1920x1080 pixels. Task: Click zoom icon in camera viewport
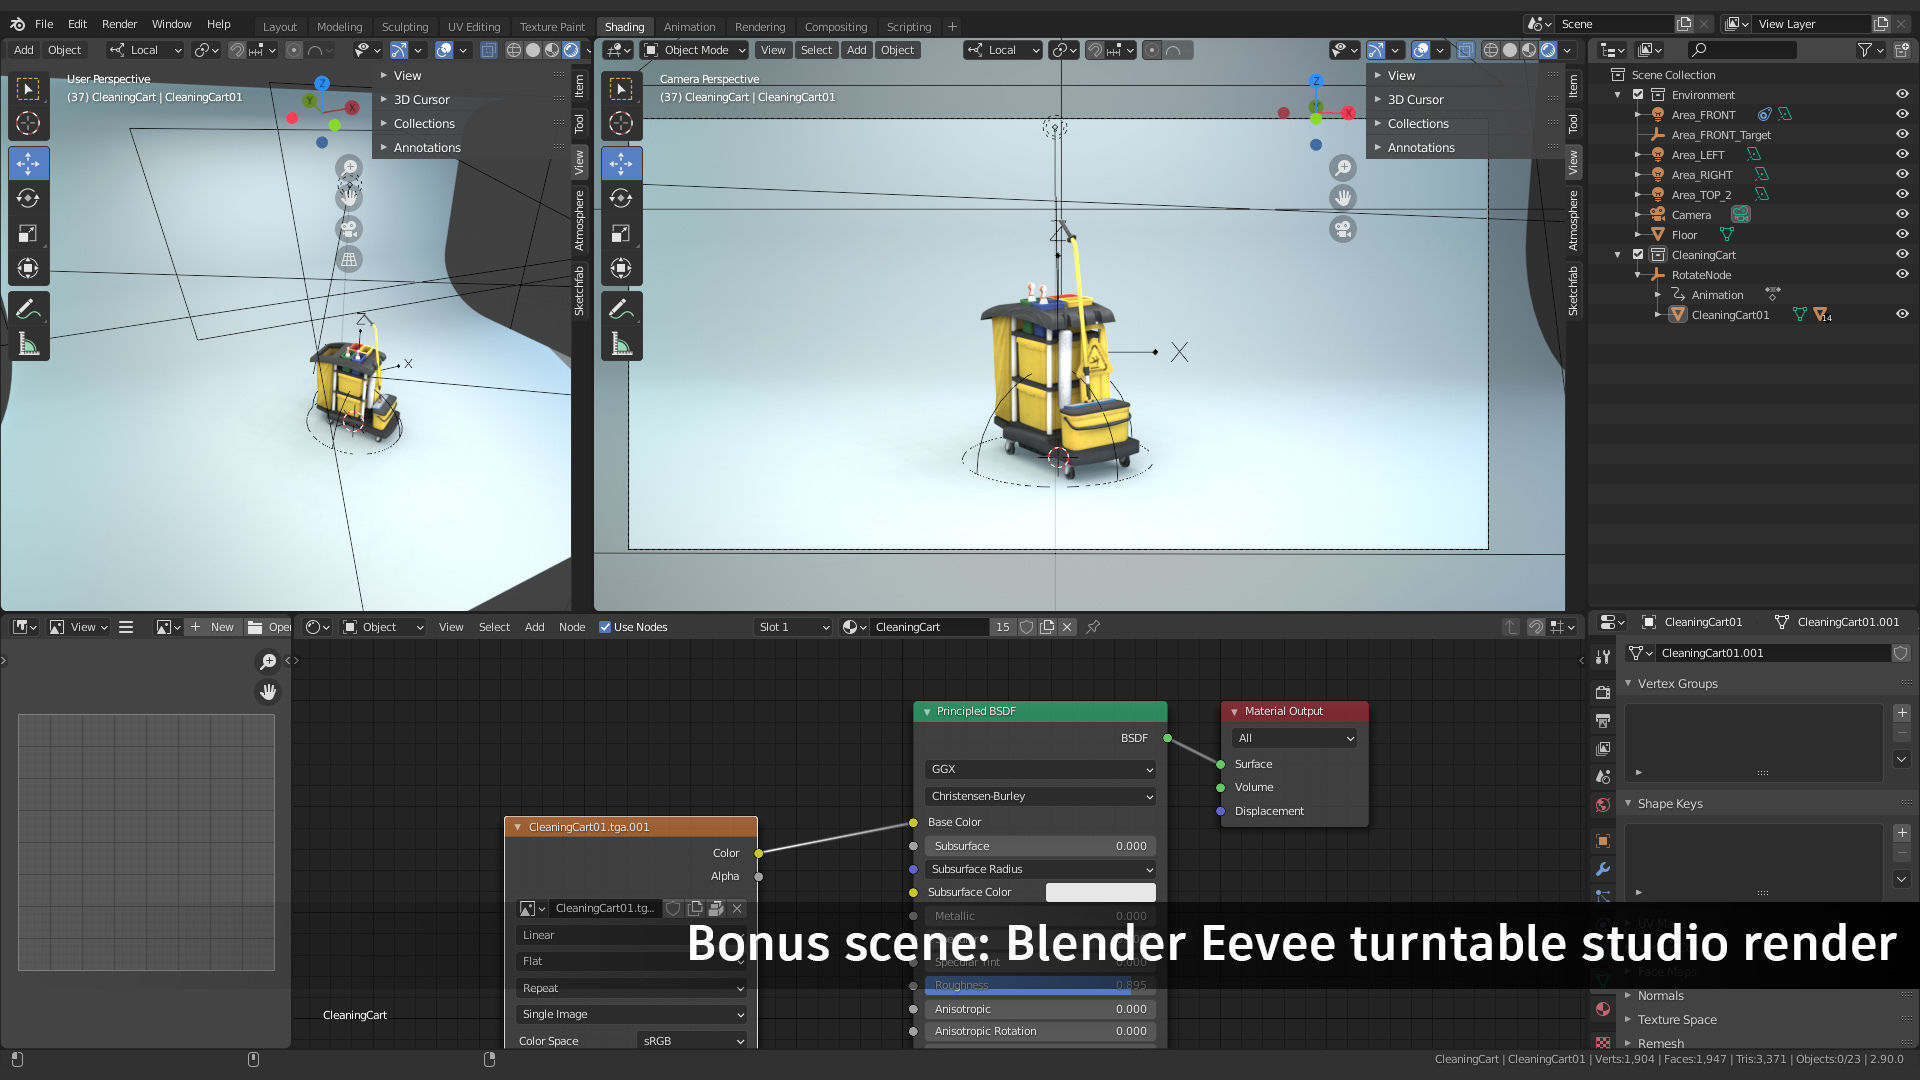[x=1343, y=167]
